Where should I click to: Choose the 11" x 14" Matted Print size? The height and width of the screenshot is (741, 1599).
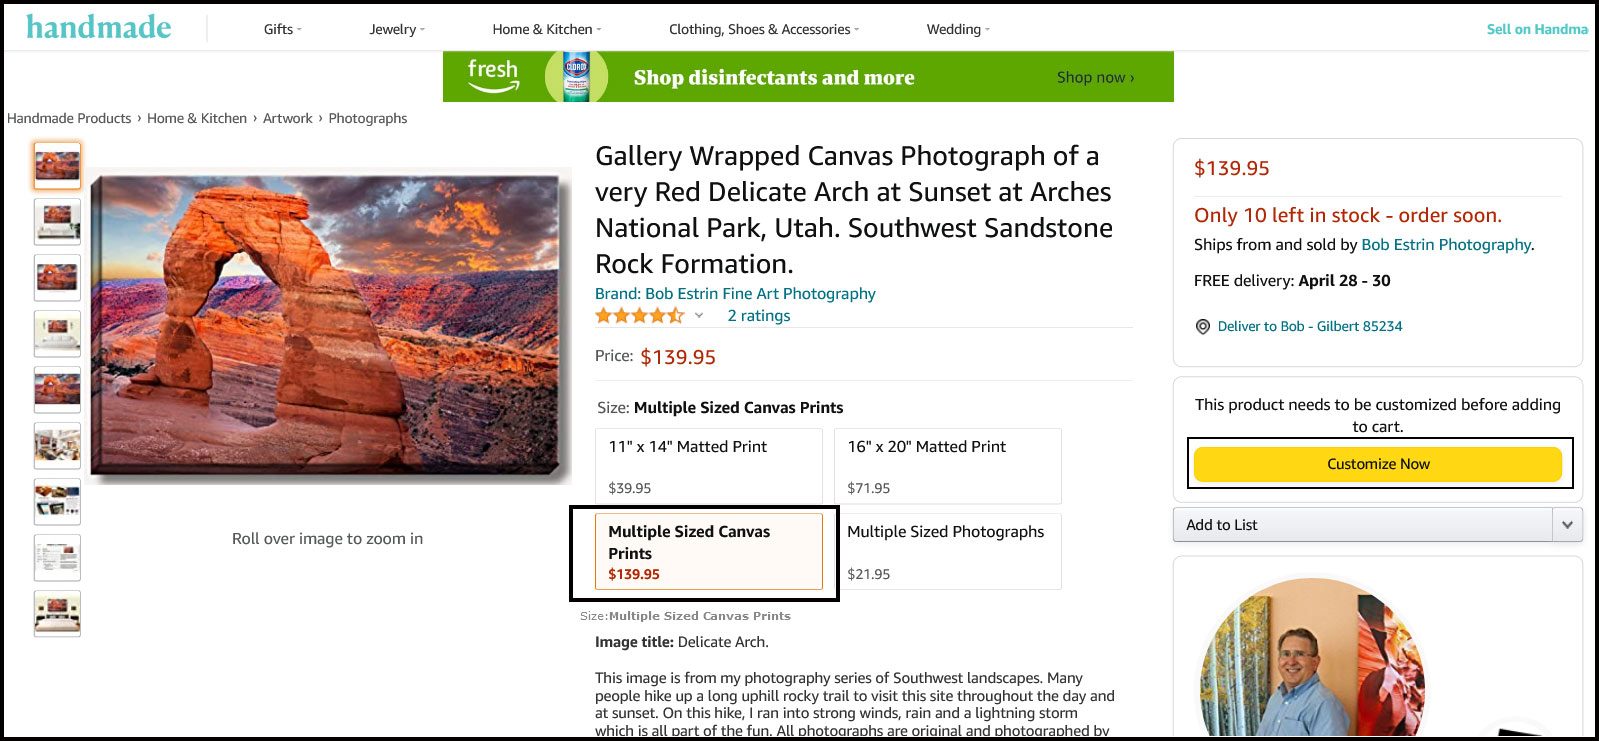(708, 466)
